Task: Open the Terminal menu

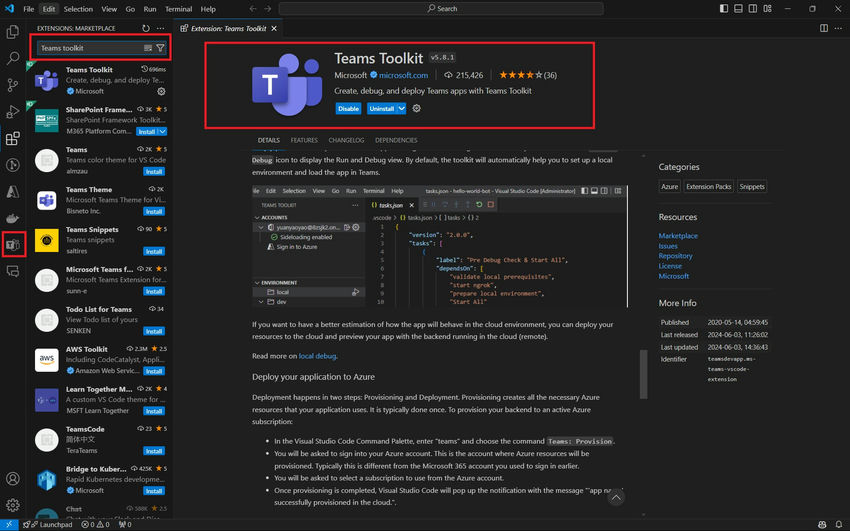Action: click(x=178, y=9)
